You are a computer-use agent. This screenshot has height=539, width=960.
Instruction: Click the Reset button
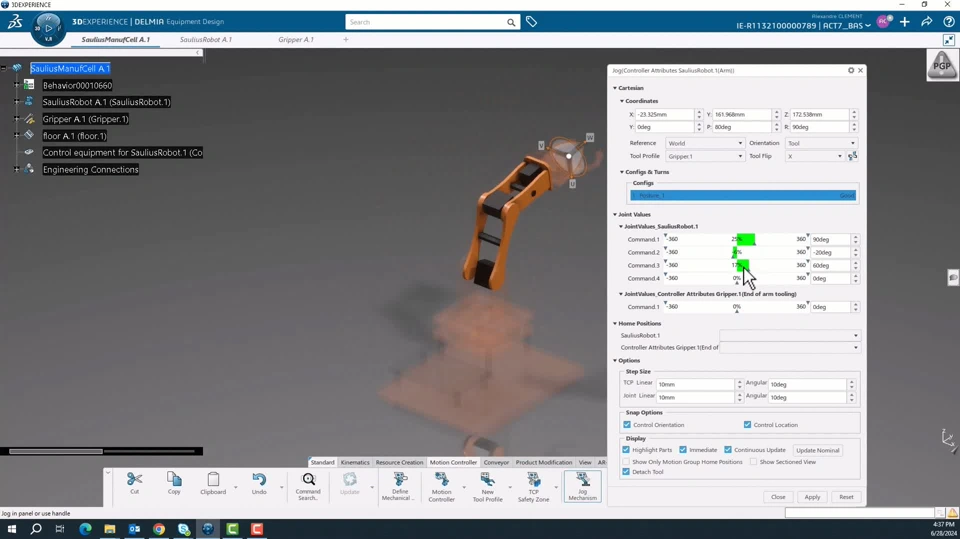pos(846,497)
